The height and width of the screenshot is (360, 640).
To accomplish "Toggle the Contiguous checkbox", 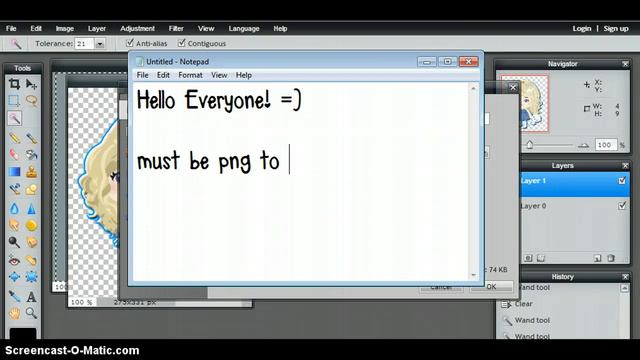I will coord(182,42).
